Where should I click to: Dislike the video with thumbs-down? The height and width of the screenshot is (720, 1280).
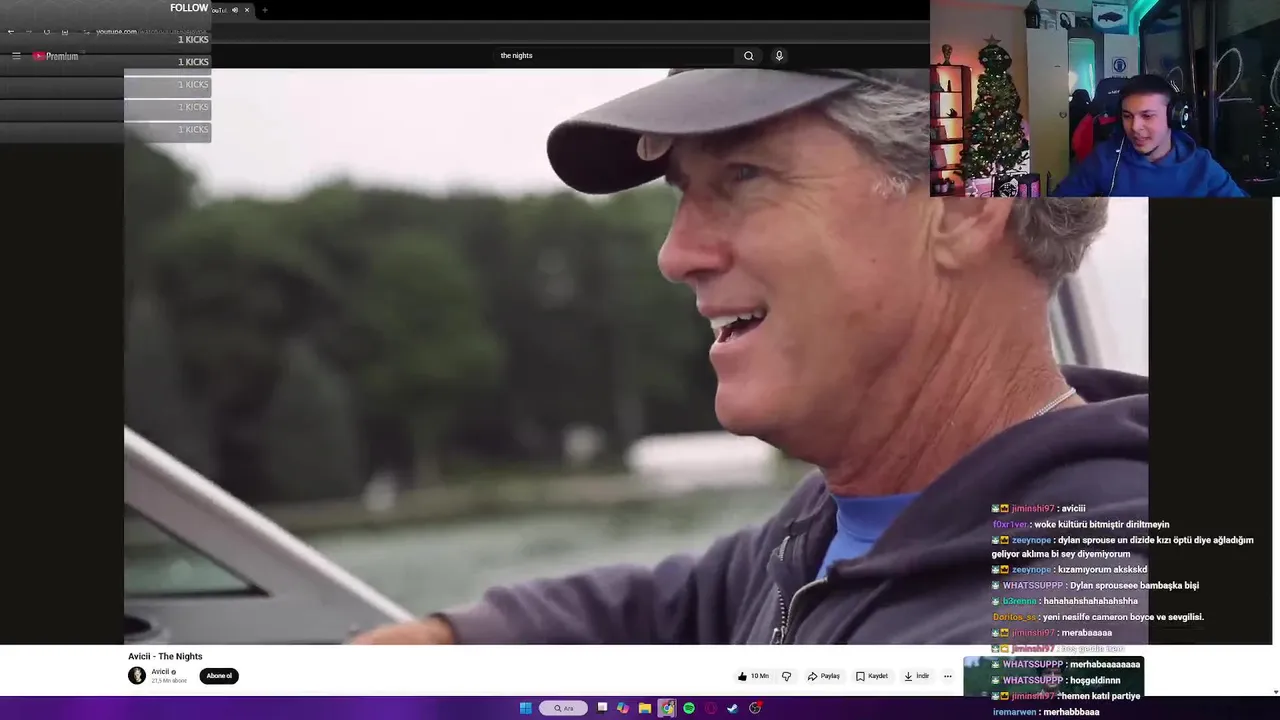click(786, 676)
